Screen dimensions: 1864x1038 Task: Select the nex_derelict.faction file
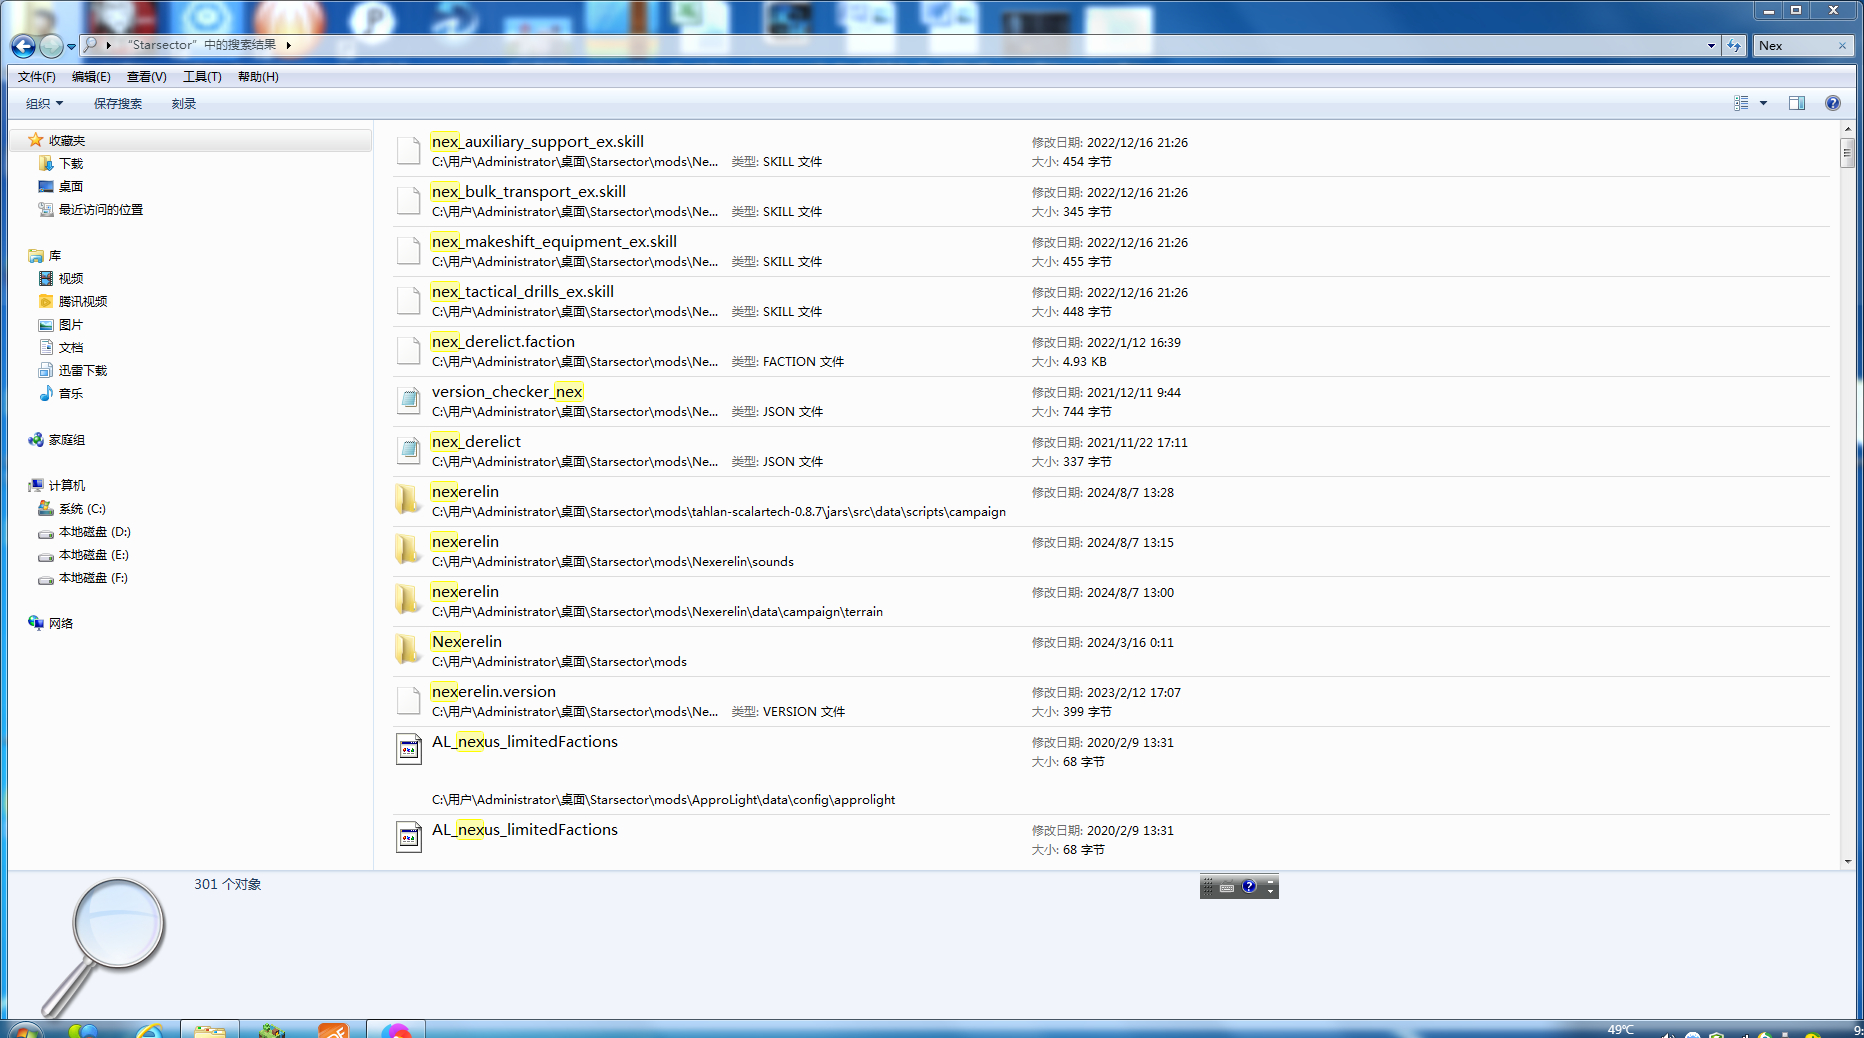pyautogui.click(x=503, y=342)
